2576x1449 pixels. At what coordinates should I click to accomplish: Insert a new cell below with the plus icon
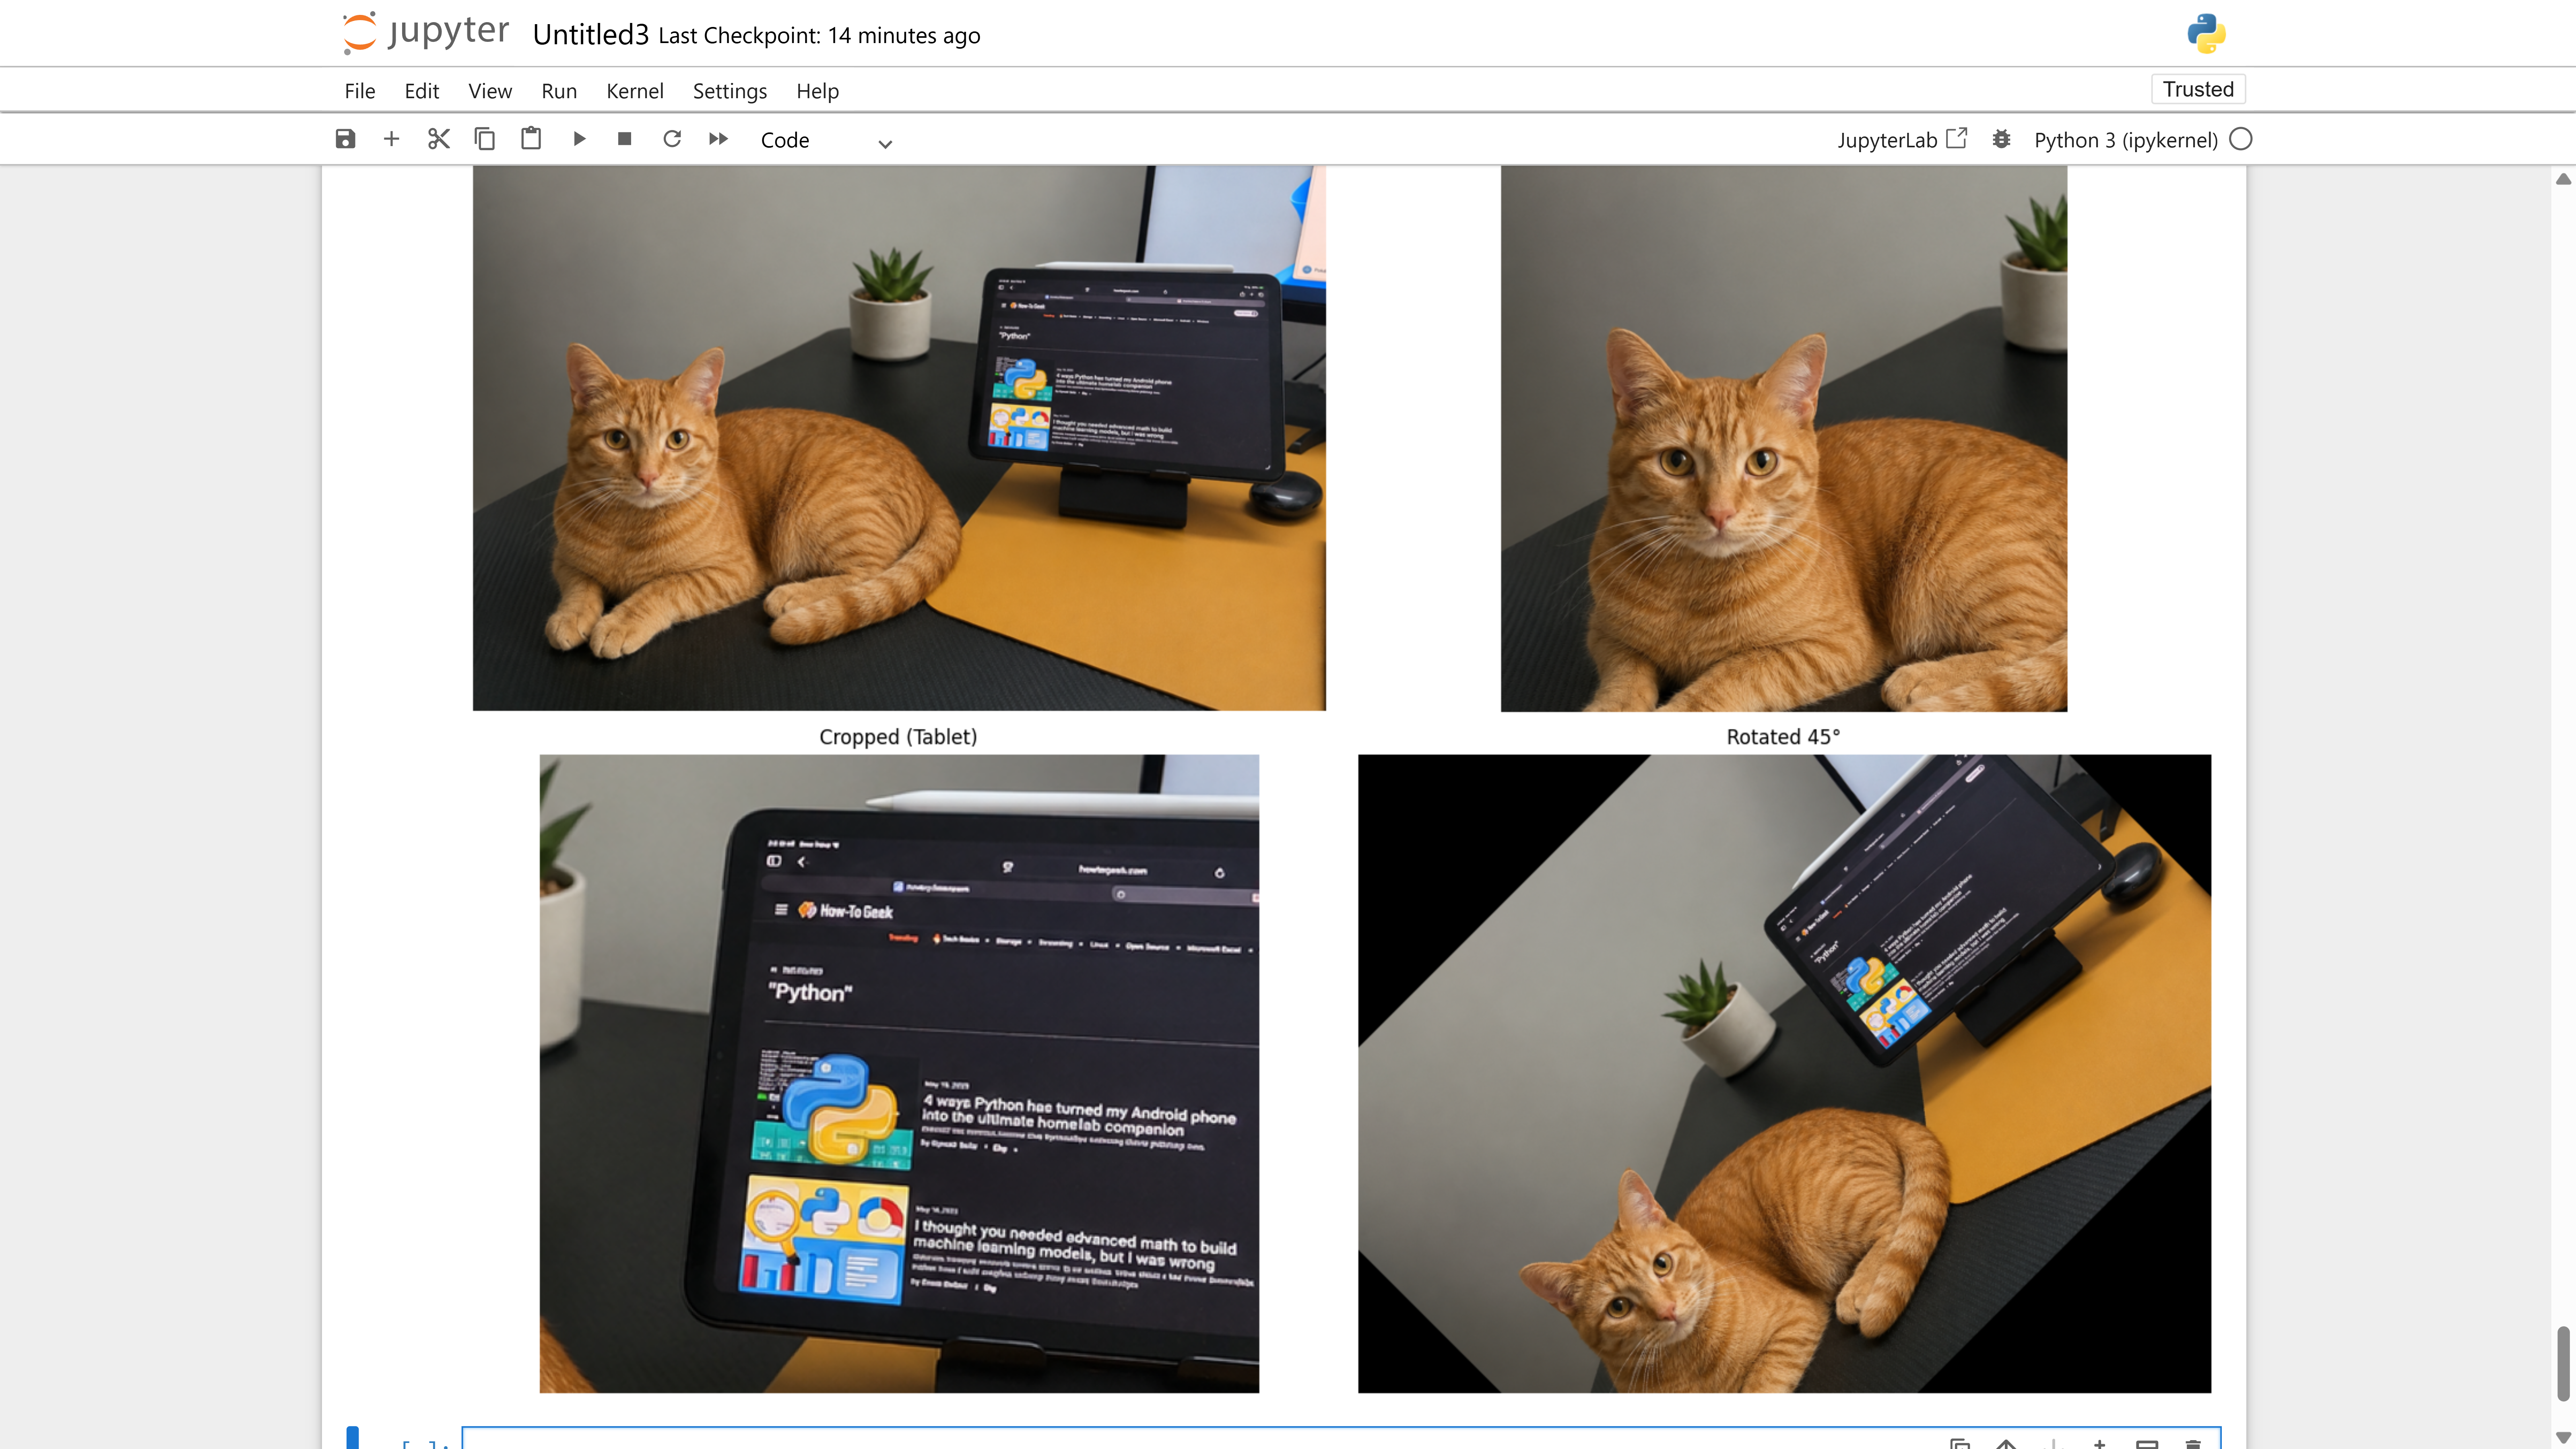coord(391,139)
